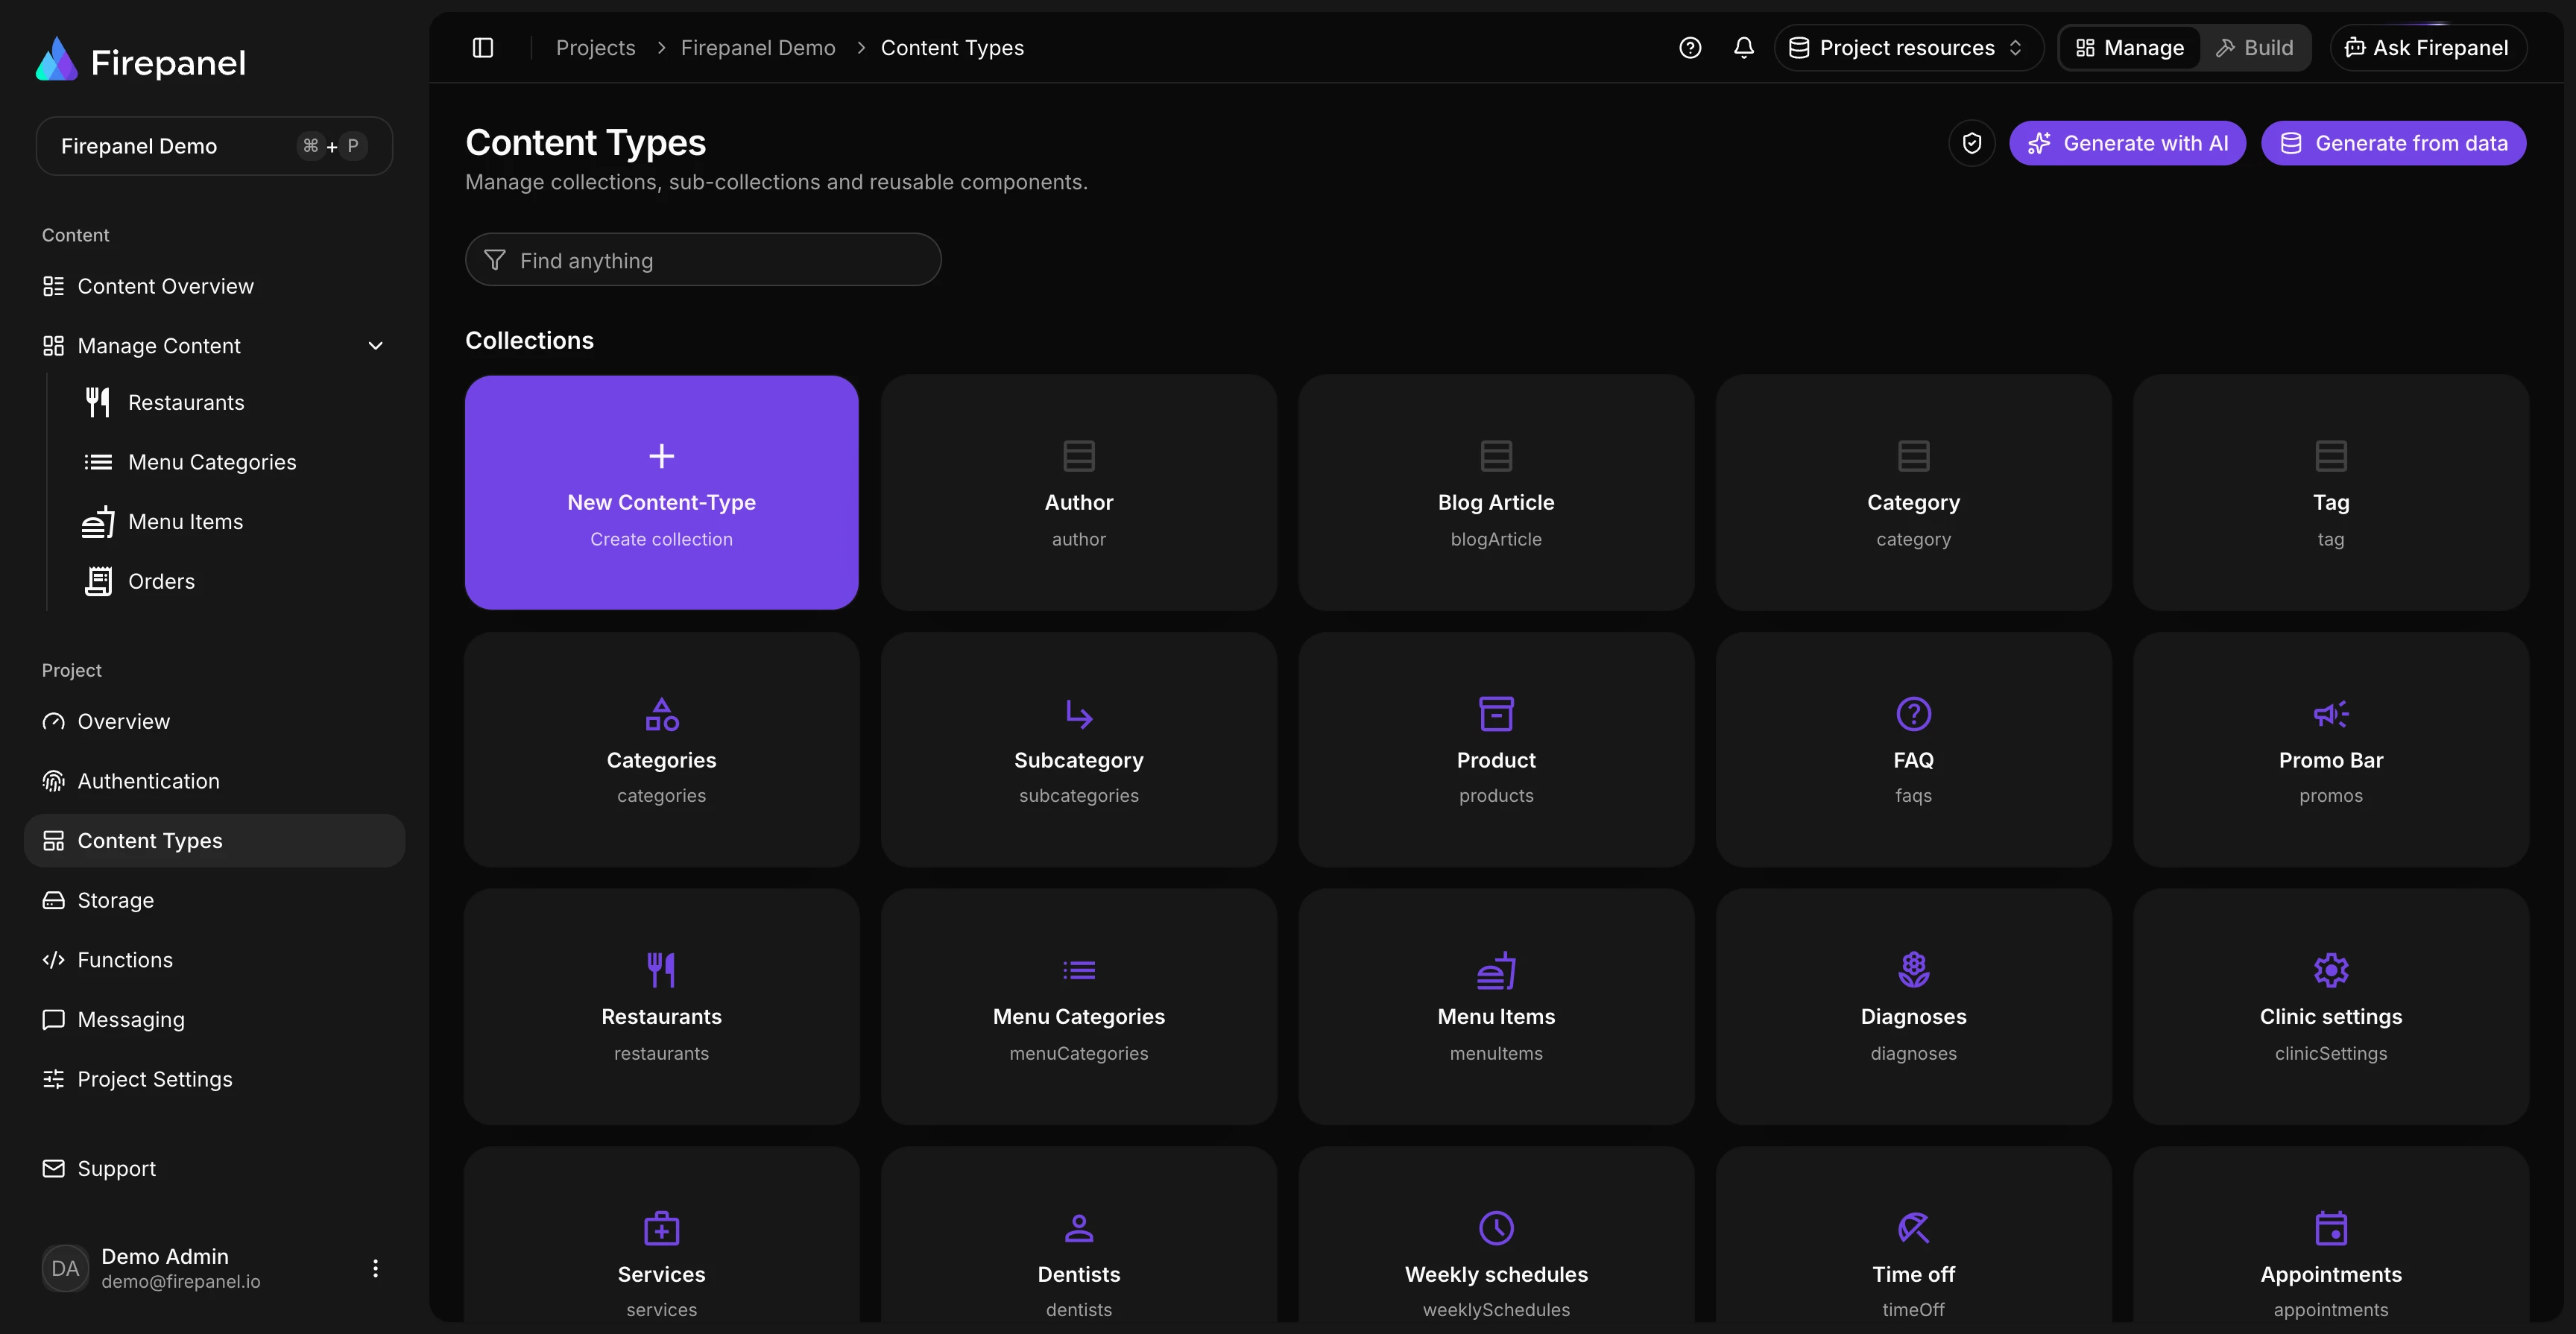This screenshot has width=2576, height=1334.
Task: Click the Subcategory arrow icon
Action: tap(1078, 714)
